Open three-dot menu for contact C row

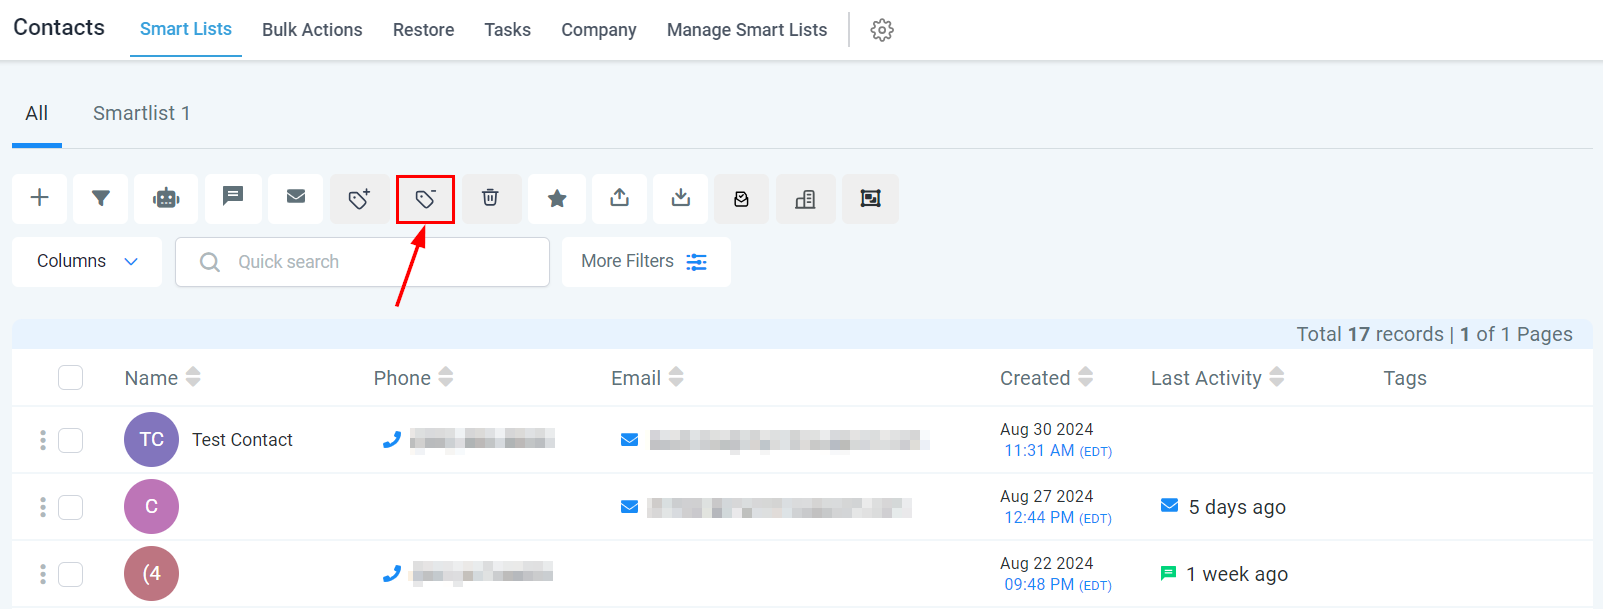point(43,507)
